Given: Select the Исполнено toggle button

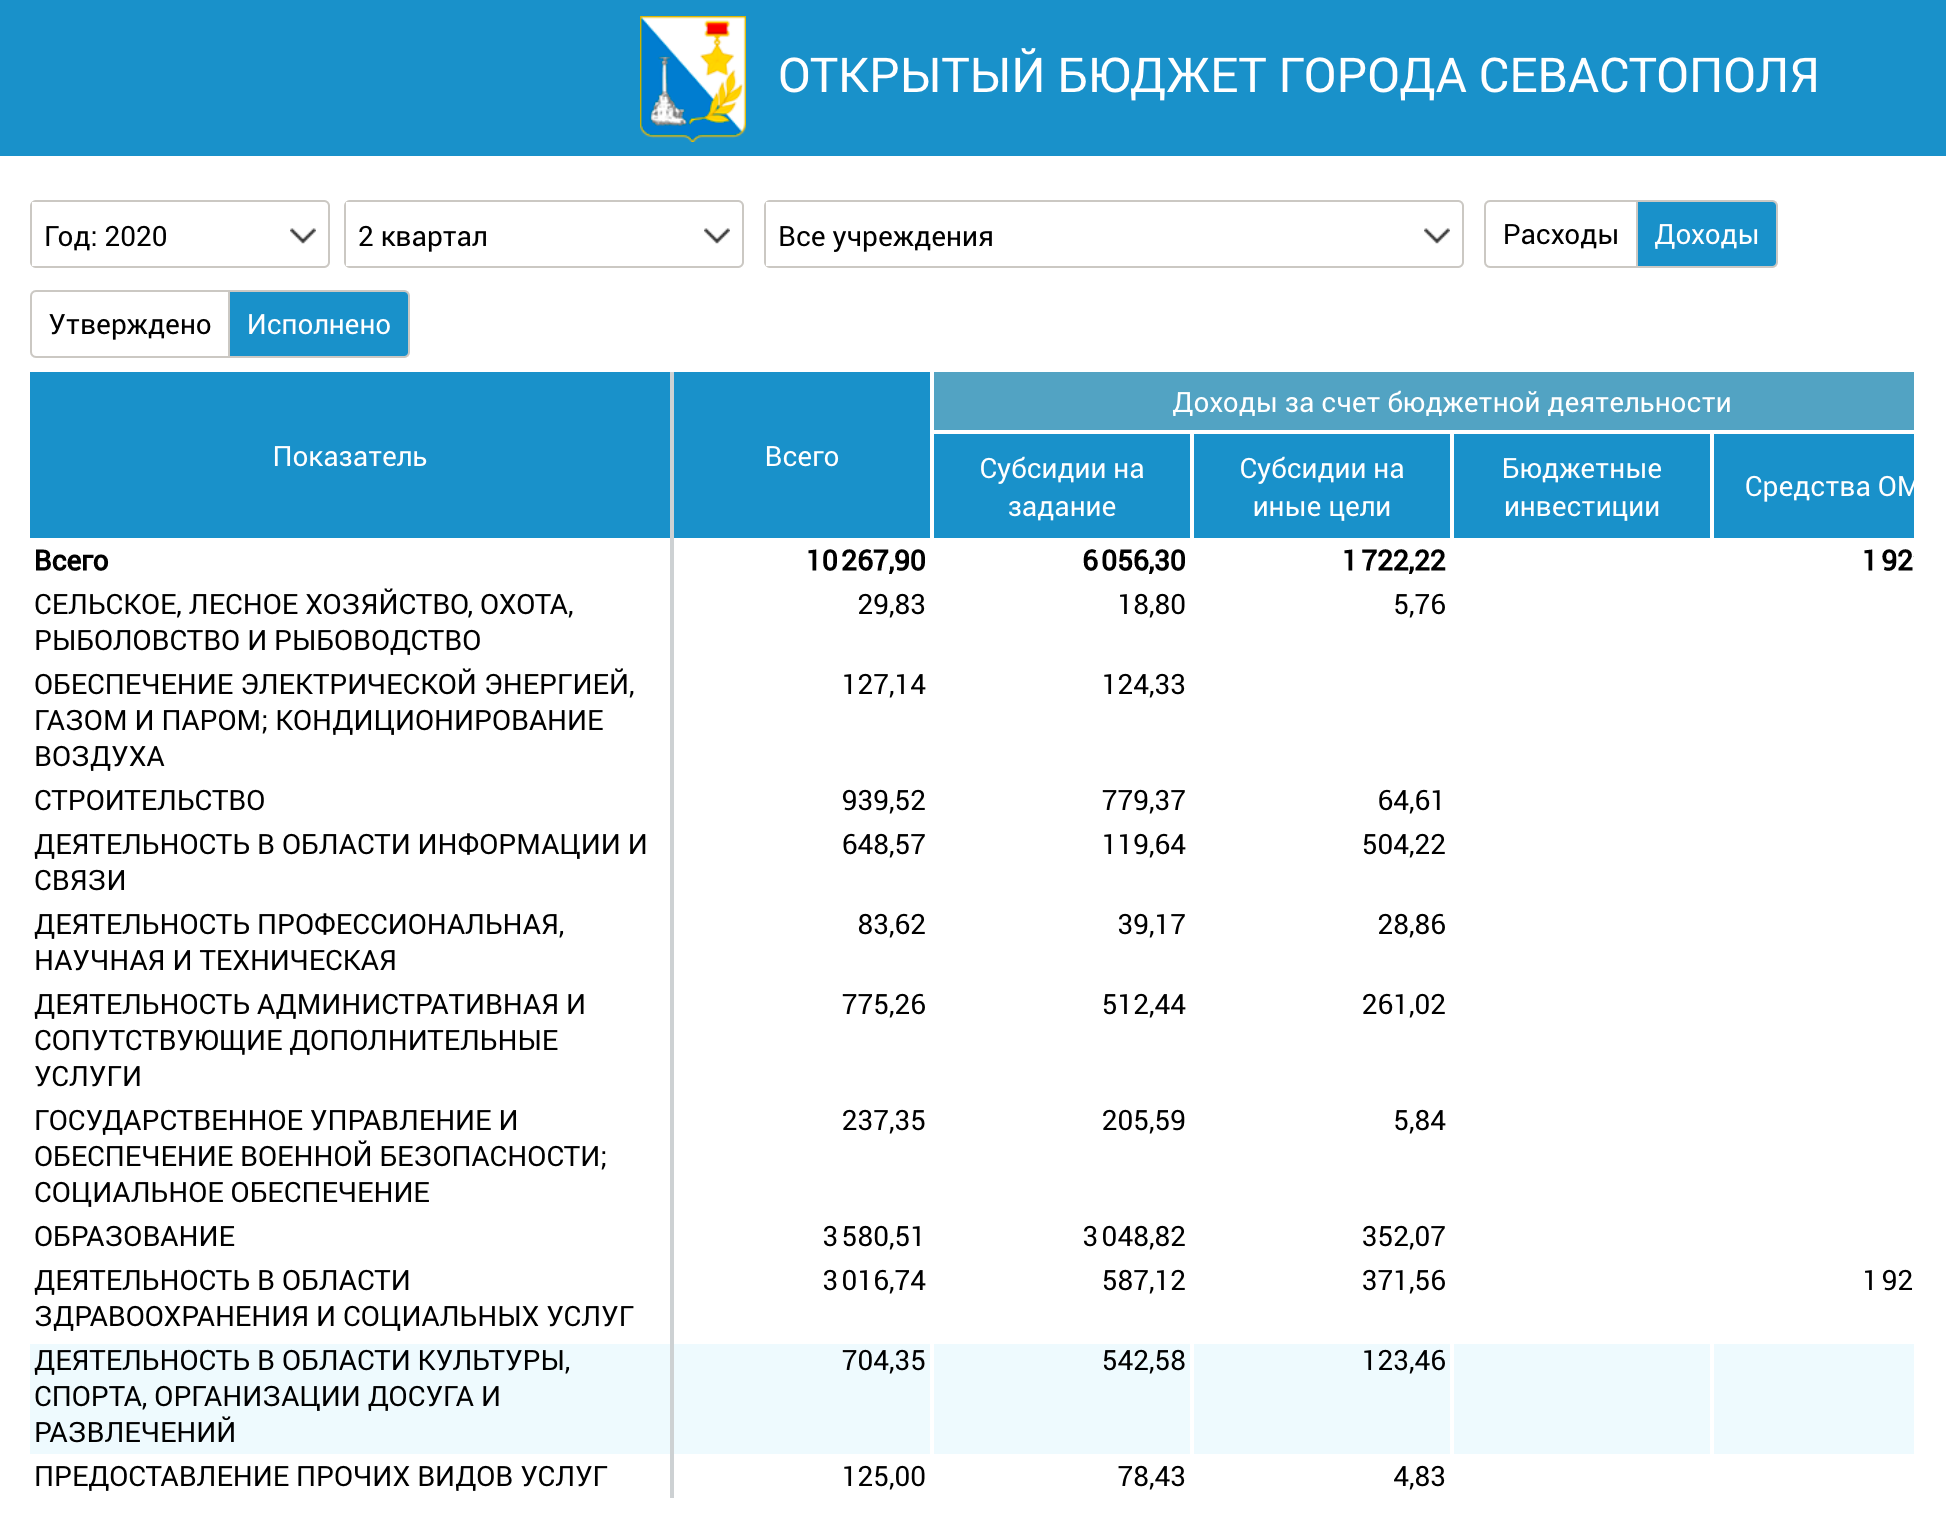Looking at the screenshot, I should click(318, 324).
